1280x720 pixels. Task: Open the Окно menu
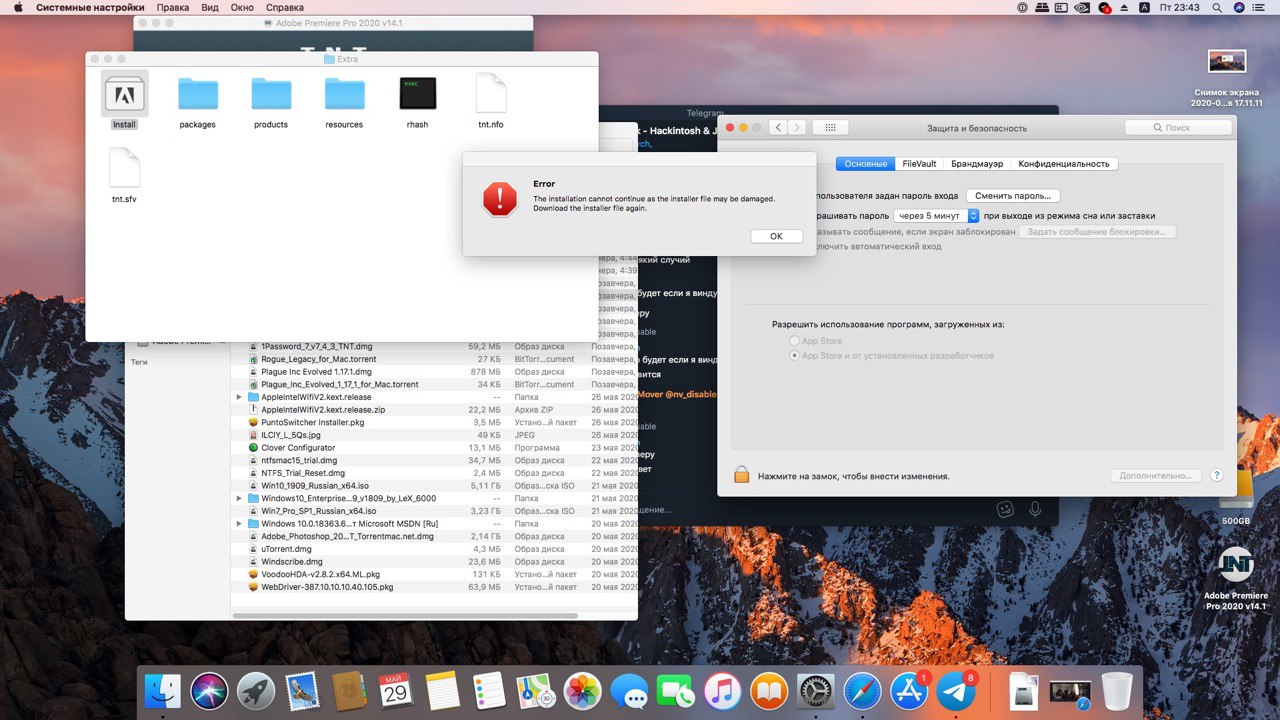pyautogui.click(x=242, y=7)
